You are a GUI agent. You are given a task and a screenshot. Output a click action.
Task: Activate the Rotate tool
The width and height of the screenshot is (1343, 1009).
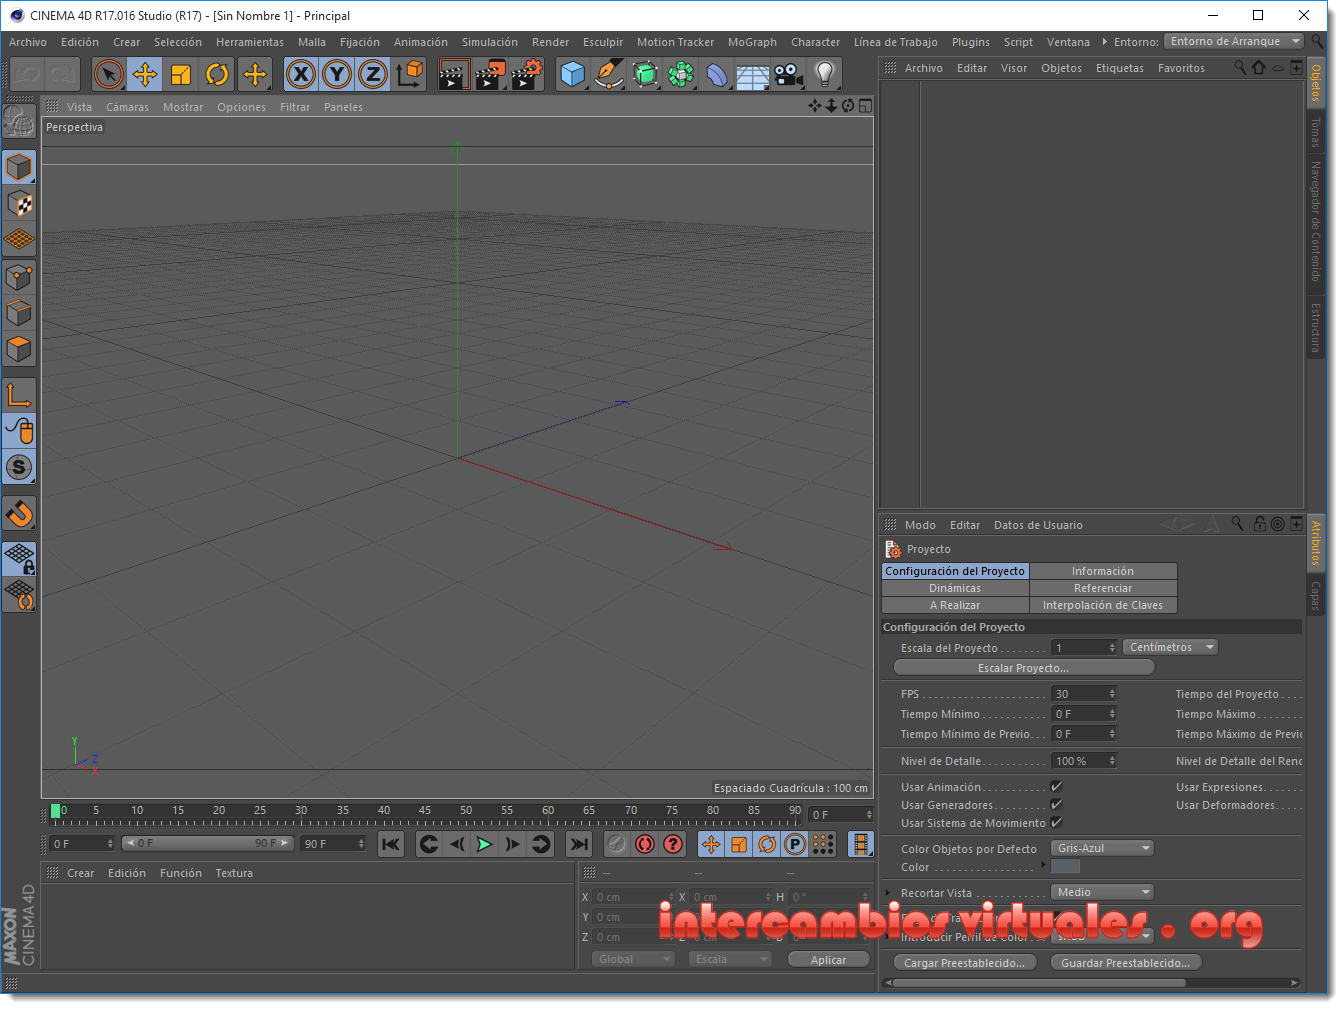[x=217, y=74]
